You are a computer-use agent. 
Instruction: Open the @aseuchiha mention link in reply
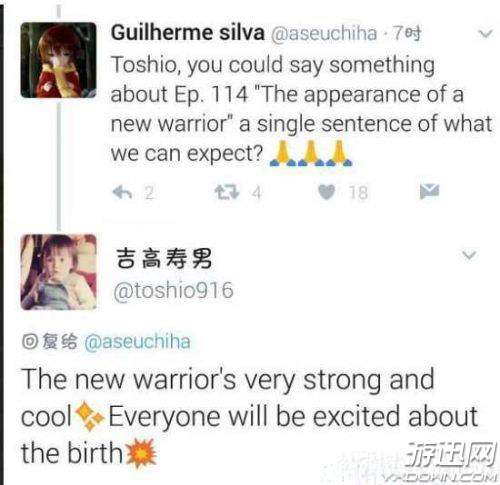[137, 342]
